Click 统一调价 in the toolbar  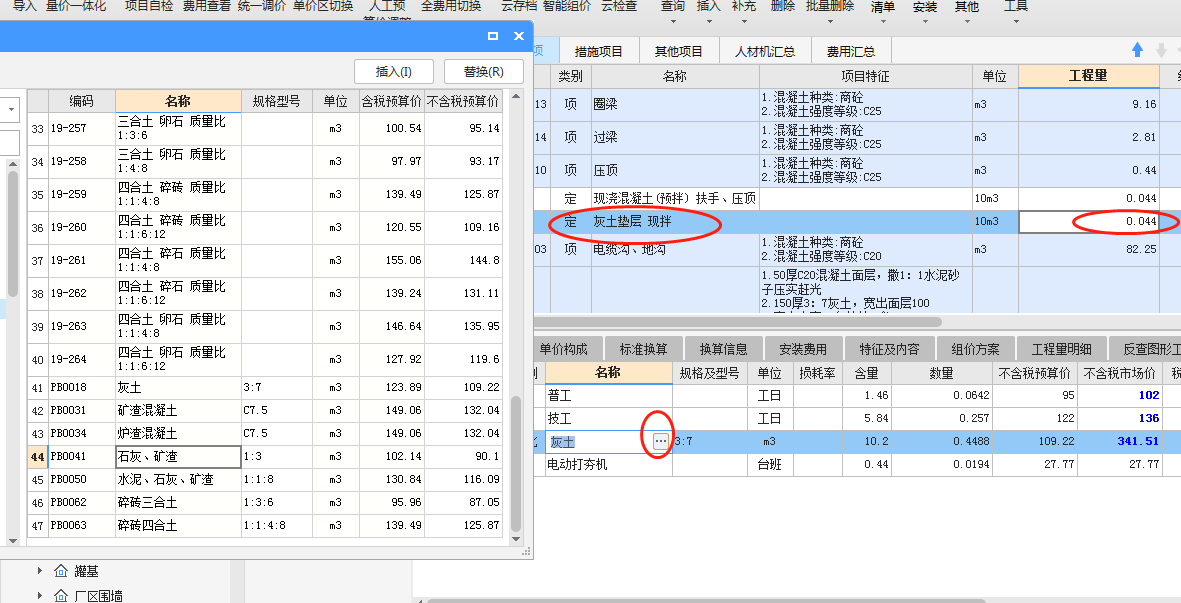click(x=261, y=7)
